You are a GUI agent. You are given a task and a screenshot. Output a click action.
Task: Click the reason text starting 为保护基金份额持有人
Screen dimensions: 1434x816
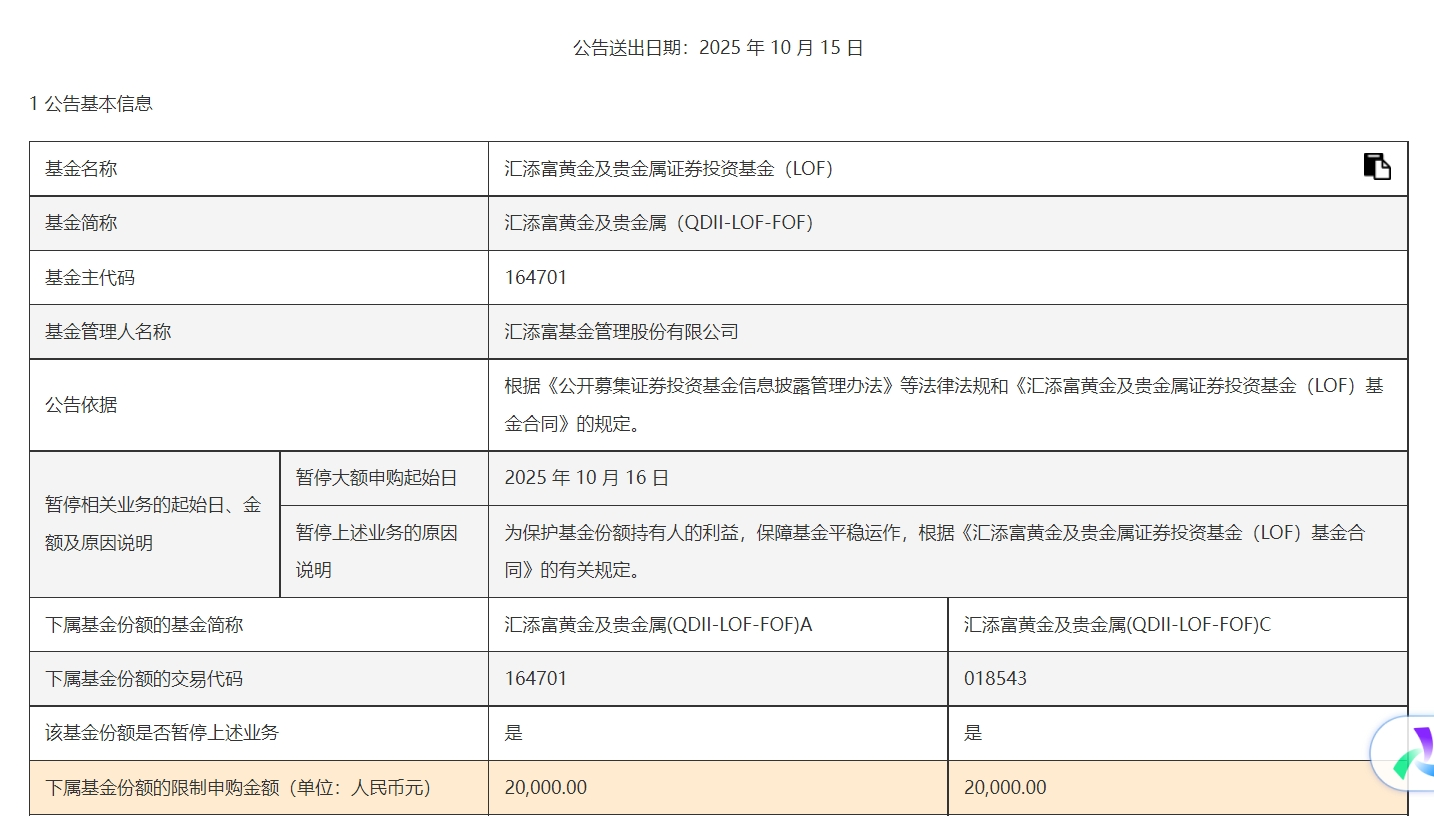(x=934, y=551)
